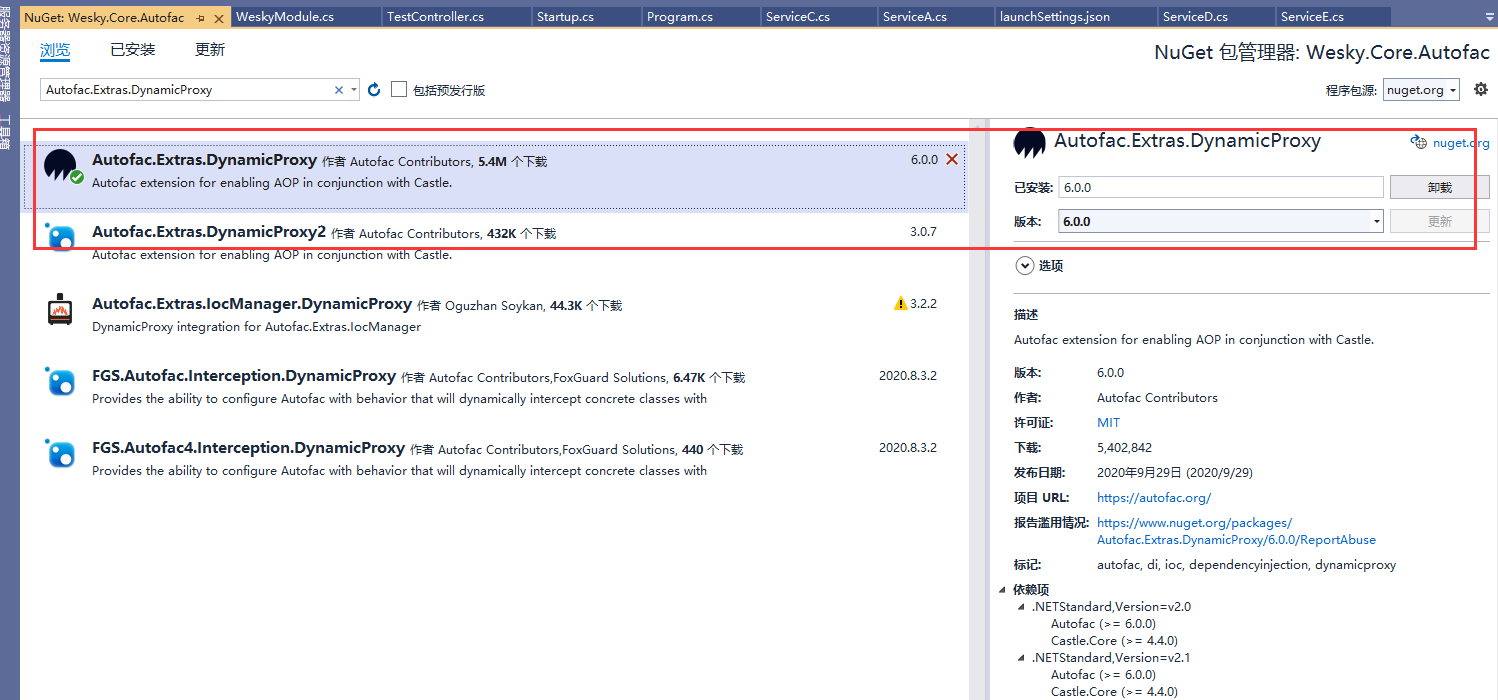Uninstall via red X on Autofac.Extras.DynamicProxy row
Viewport: 1498px width, 700px height.
click(952, 159)
